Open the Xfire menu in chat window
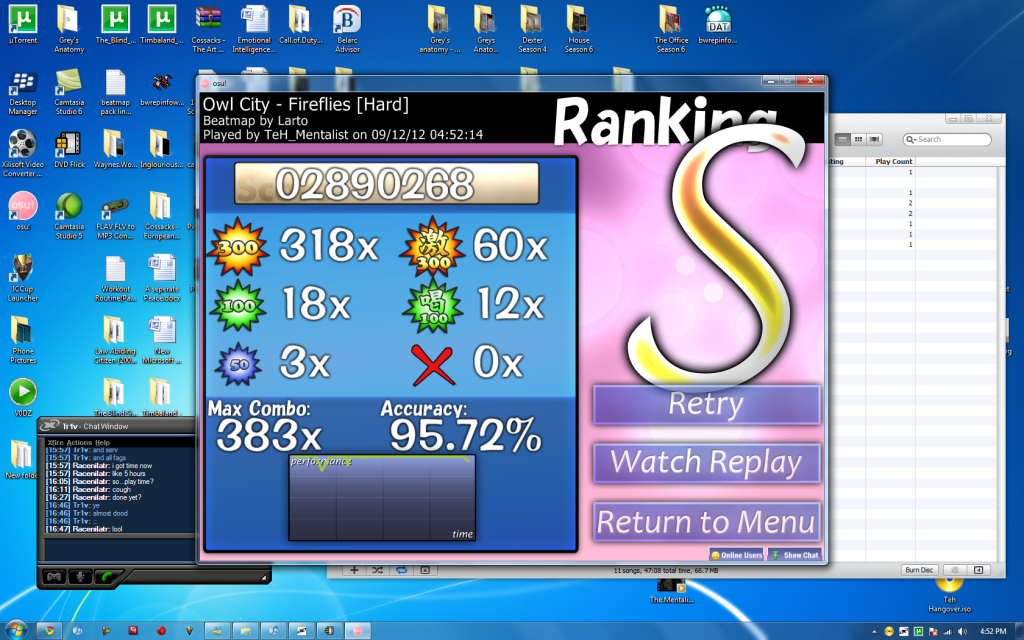Image resolution: width=1024 pixels, height=640 pixels. coord(55,443)
